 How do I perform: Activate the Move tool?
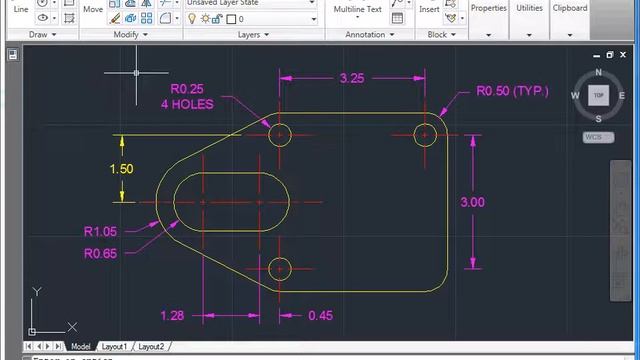(93, 9)
